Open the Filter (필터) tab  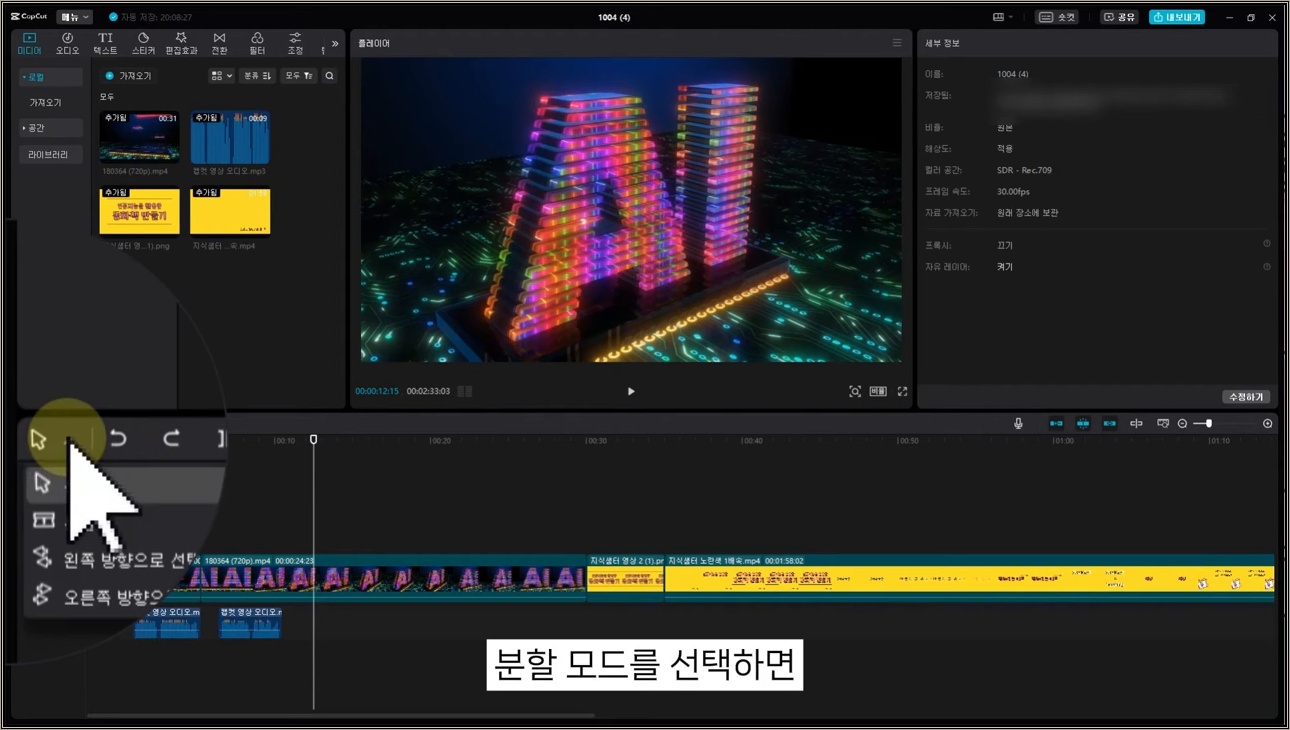[x=257, y=43]
